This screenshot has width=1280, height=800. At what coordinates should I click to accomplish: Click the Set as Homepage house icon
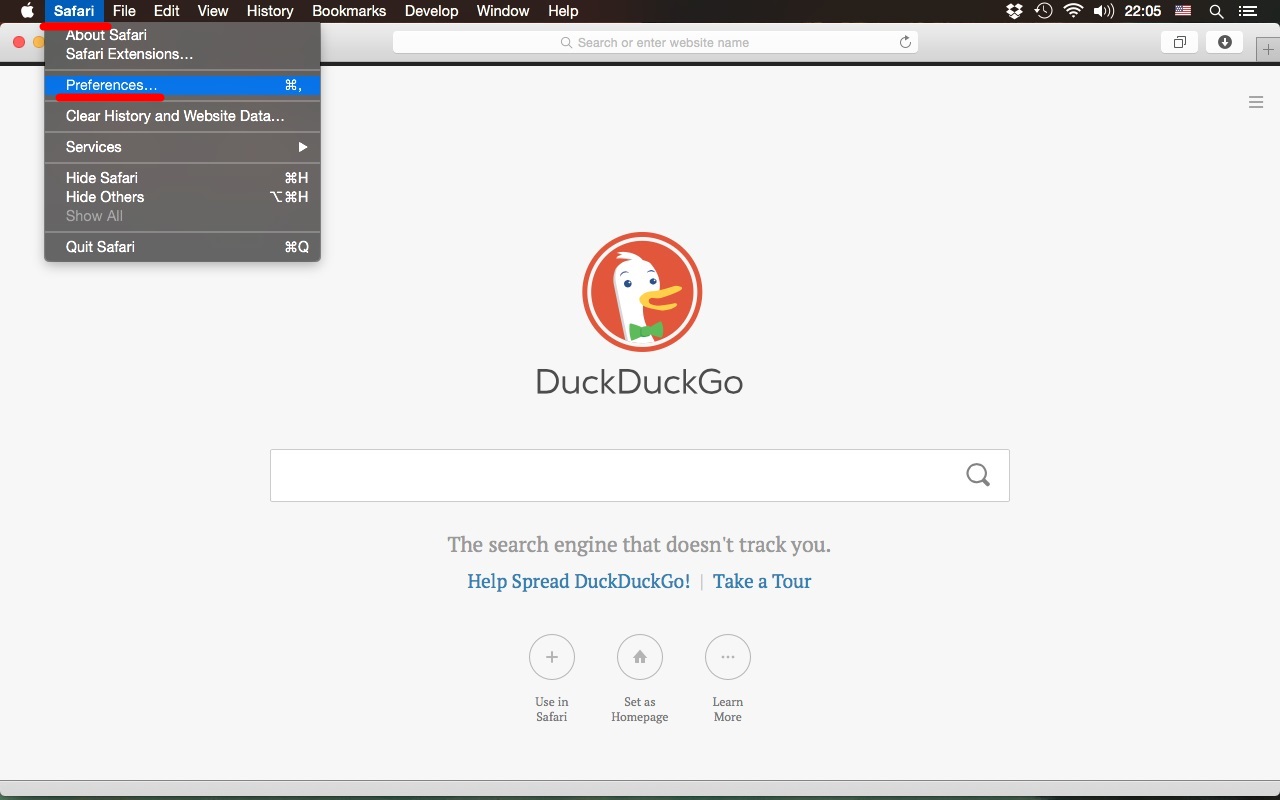[x=640, y=657]
